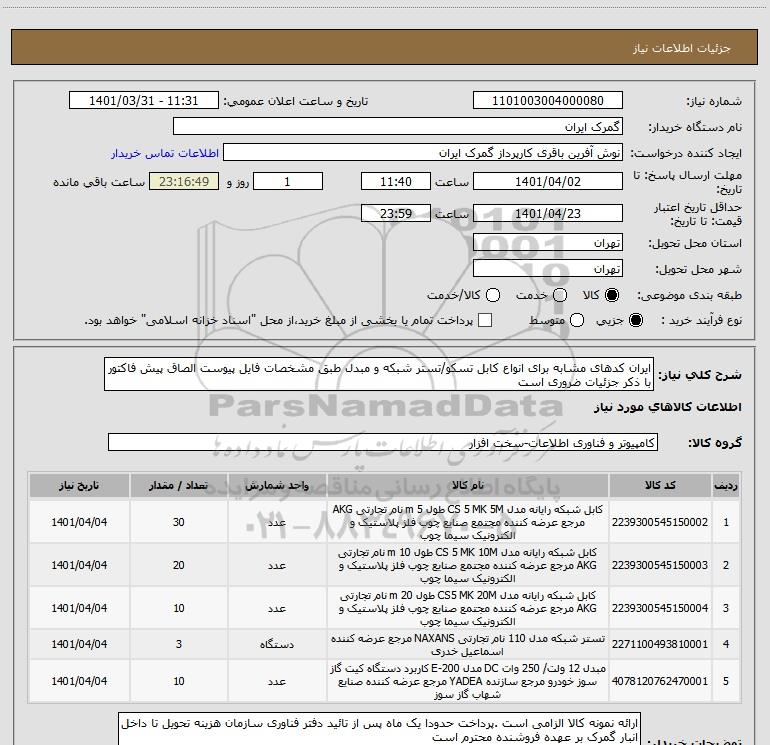The height and width of the screenshot is (745, 770).
Task: Click the need date 1401/04/04 in row 1
Action: [x=79, y=522]
